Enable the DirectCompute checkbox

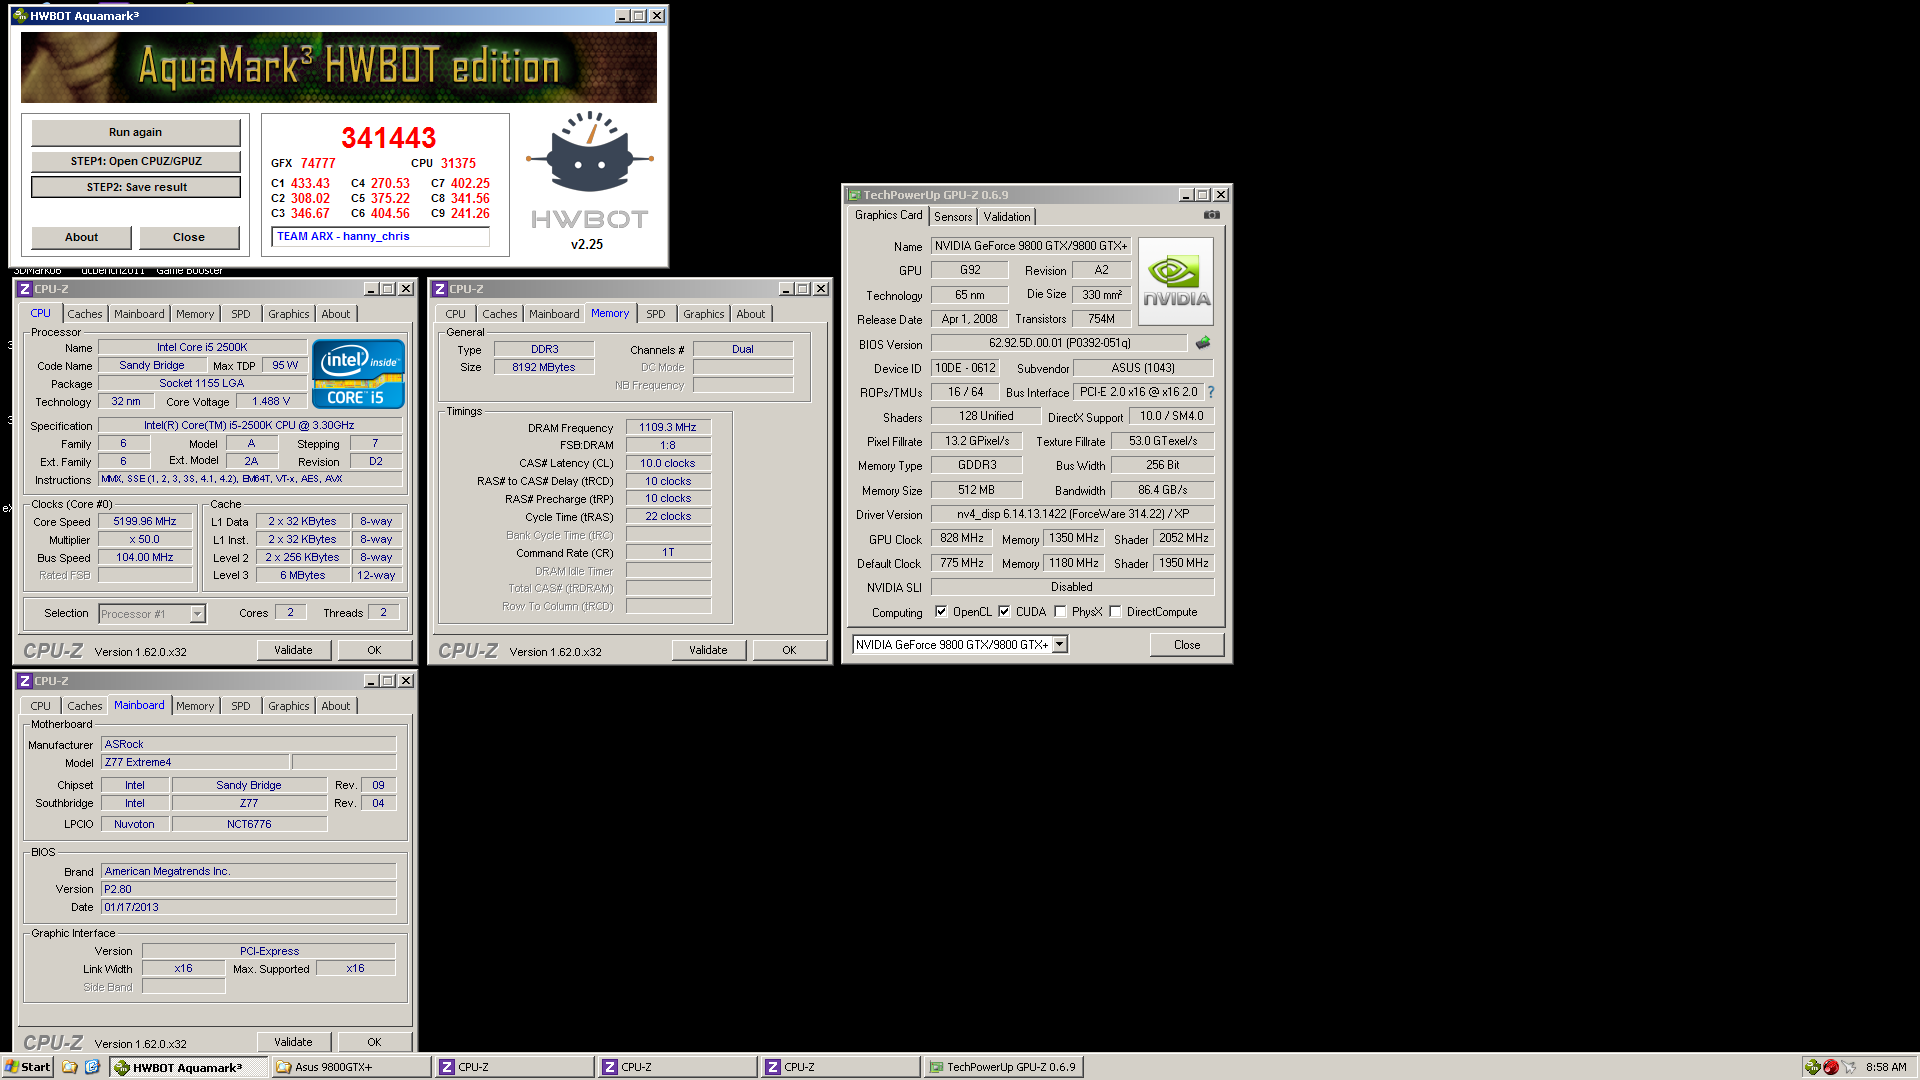(1115, 612)
